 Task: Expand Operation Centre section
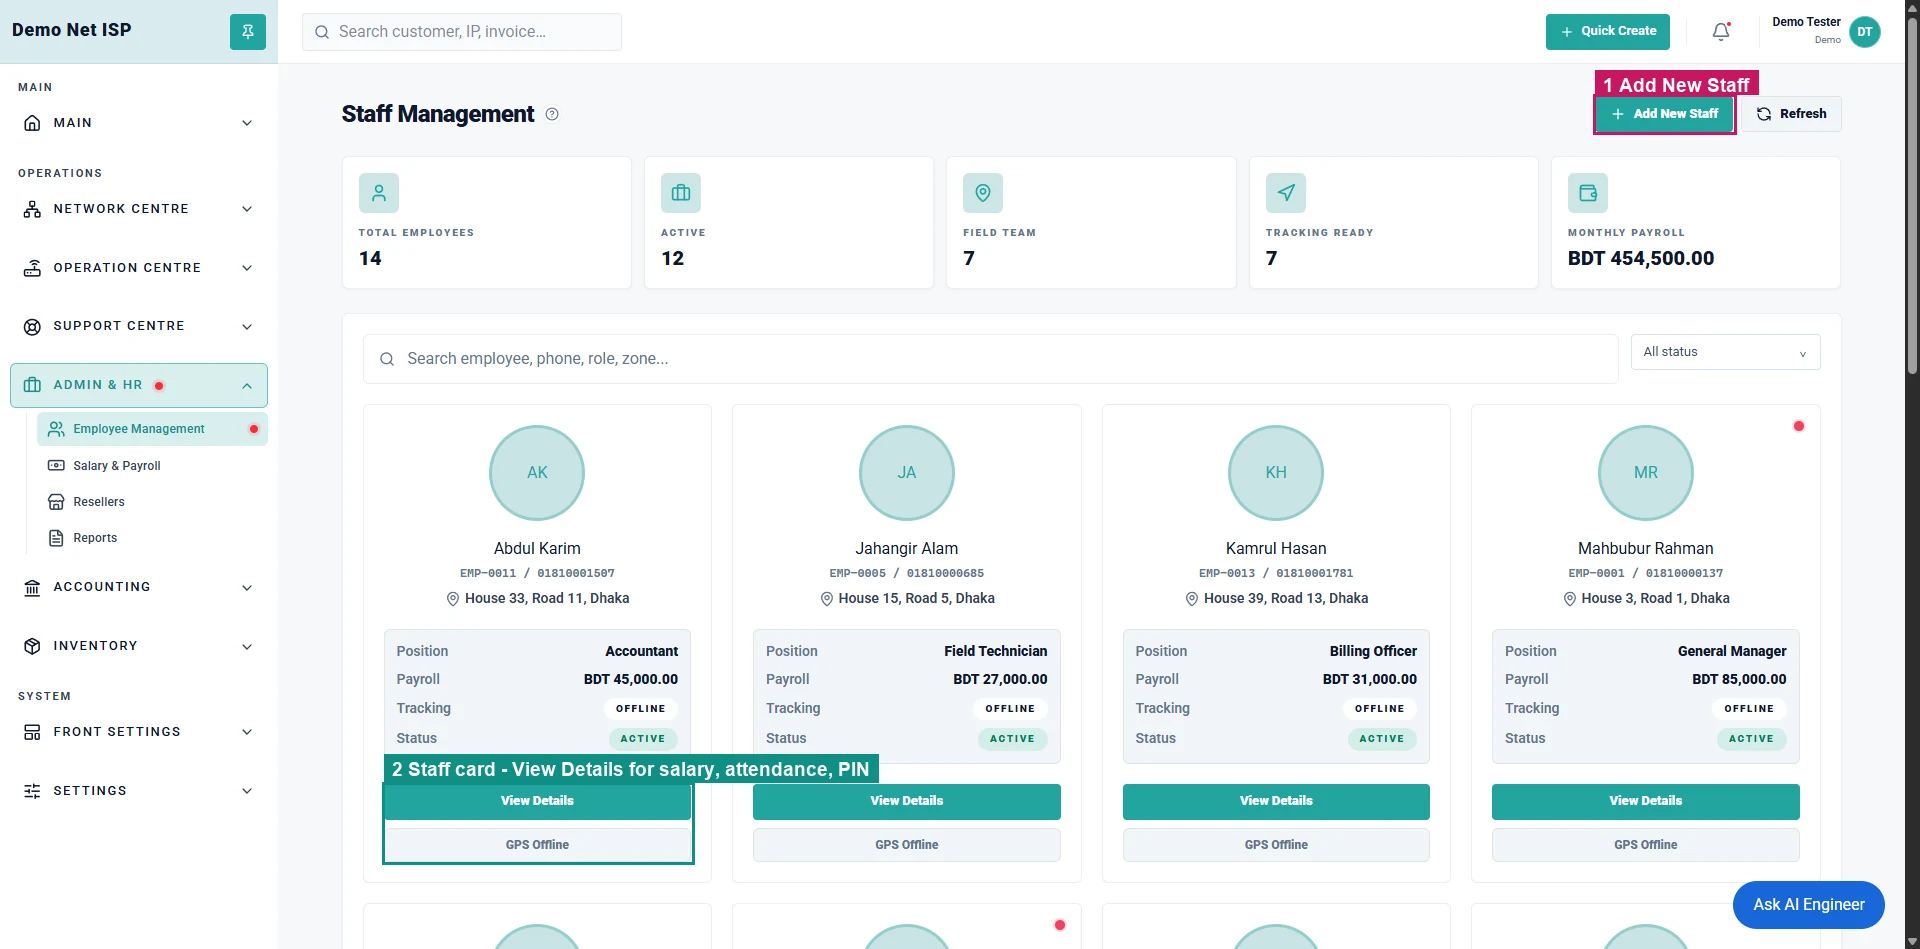coord(139,268)
